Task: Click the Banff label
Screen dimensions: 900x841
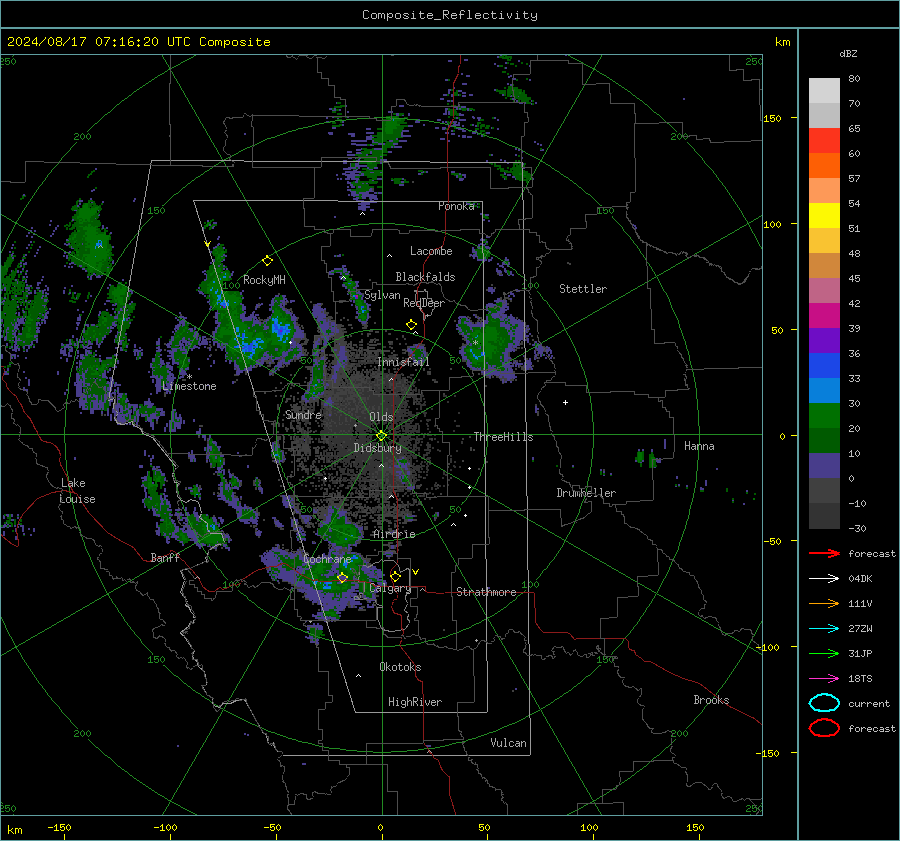Action: pyautogui.click(x=165, y=557)
